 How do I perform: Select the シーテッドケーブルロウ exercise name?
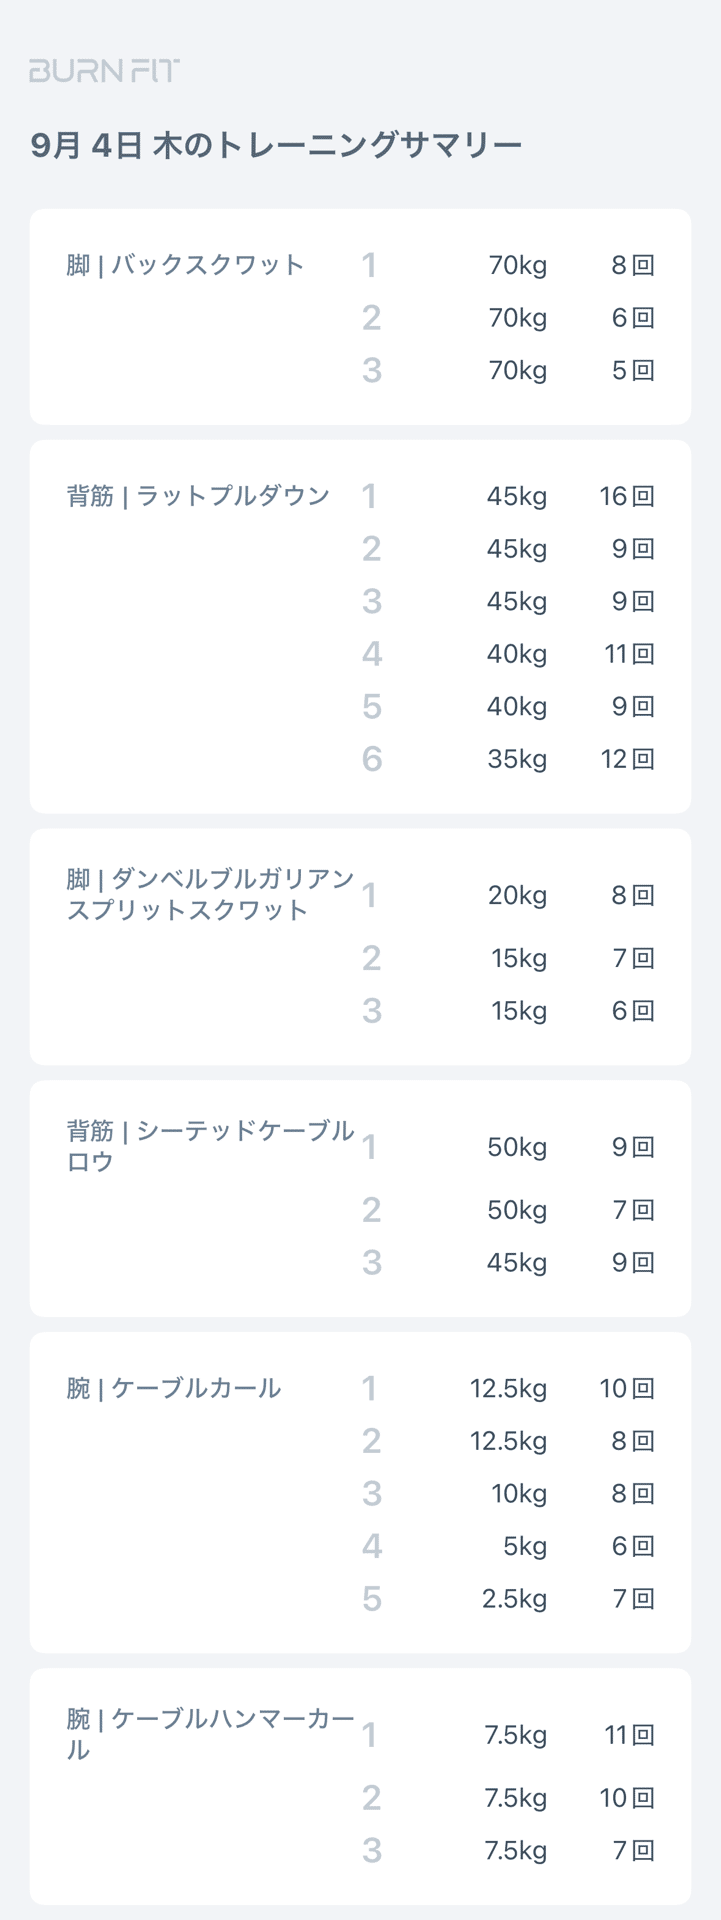pyautogui.click(x=210, y=1146)
